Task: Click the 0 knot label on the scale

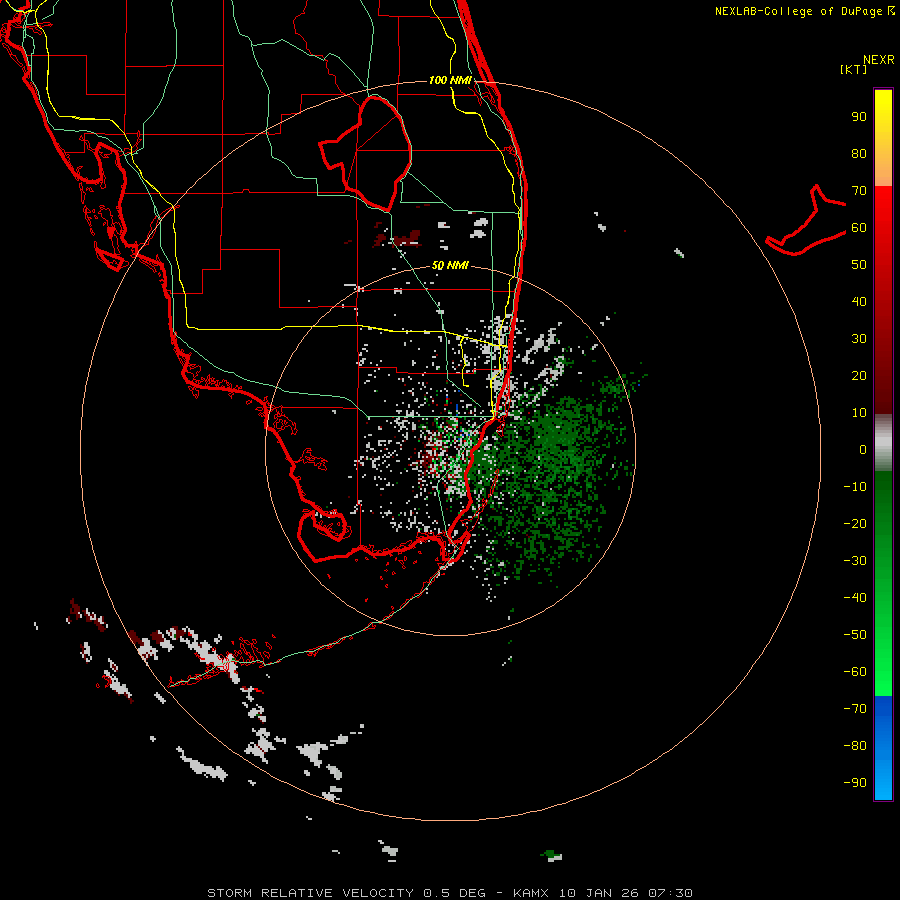Action: coord(863,449)
